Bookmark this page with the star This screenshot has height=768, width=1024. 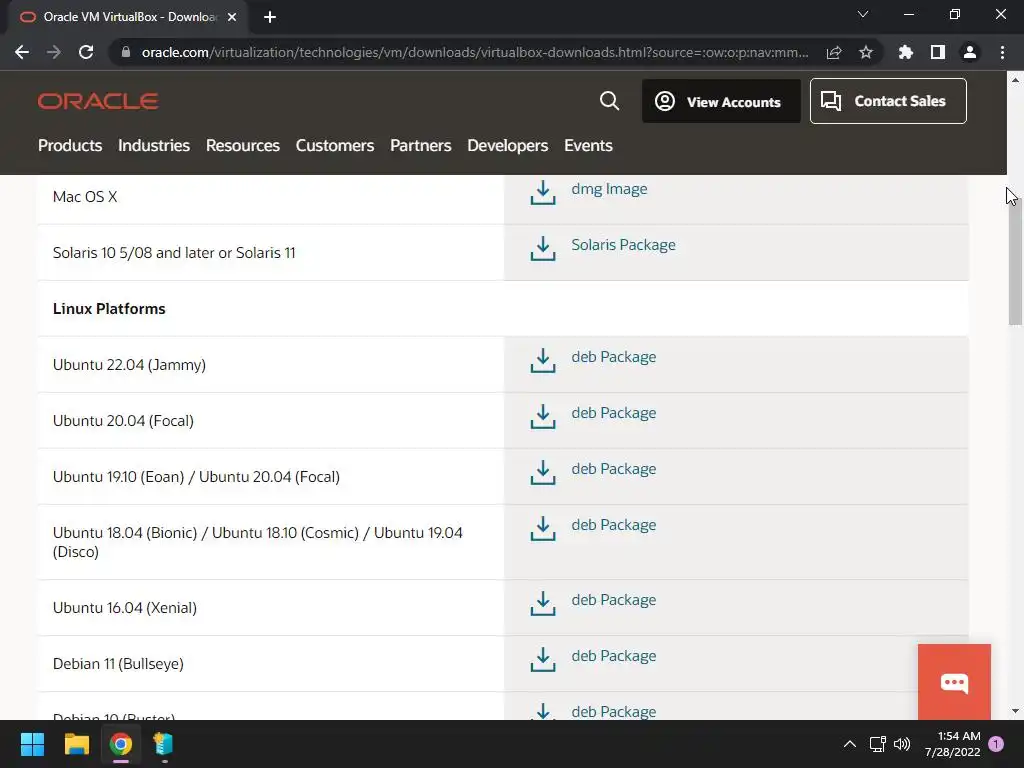[866, 52]
